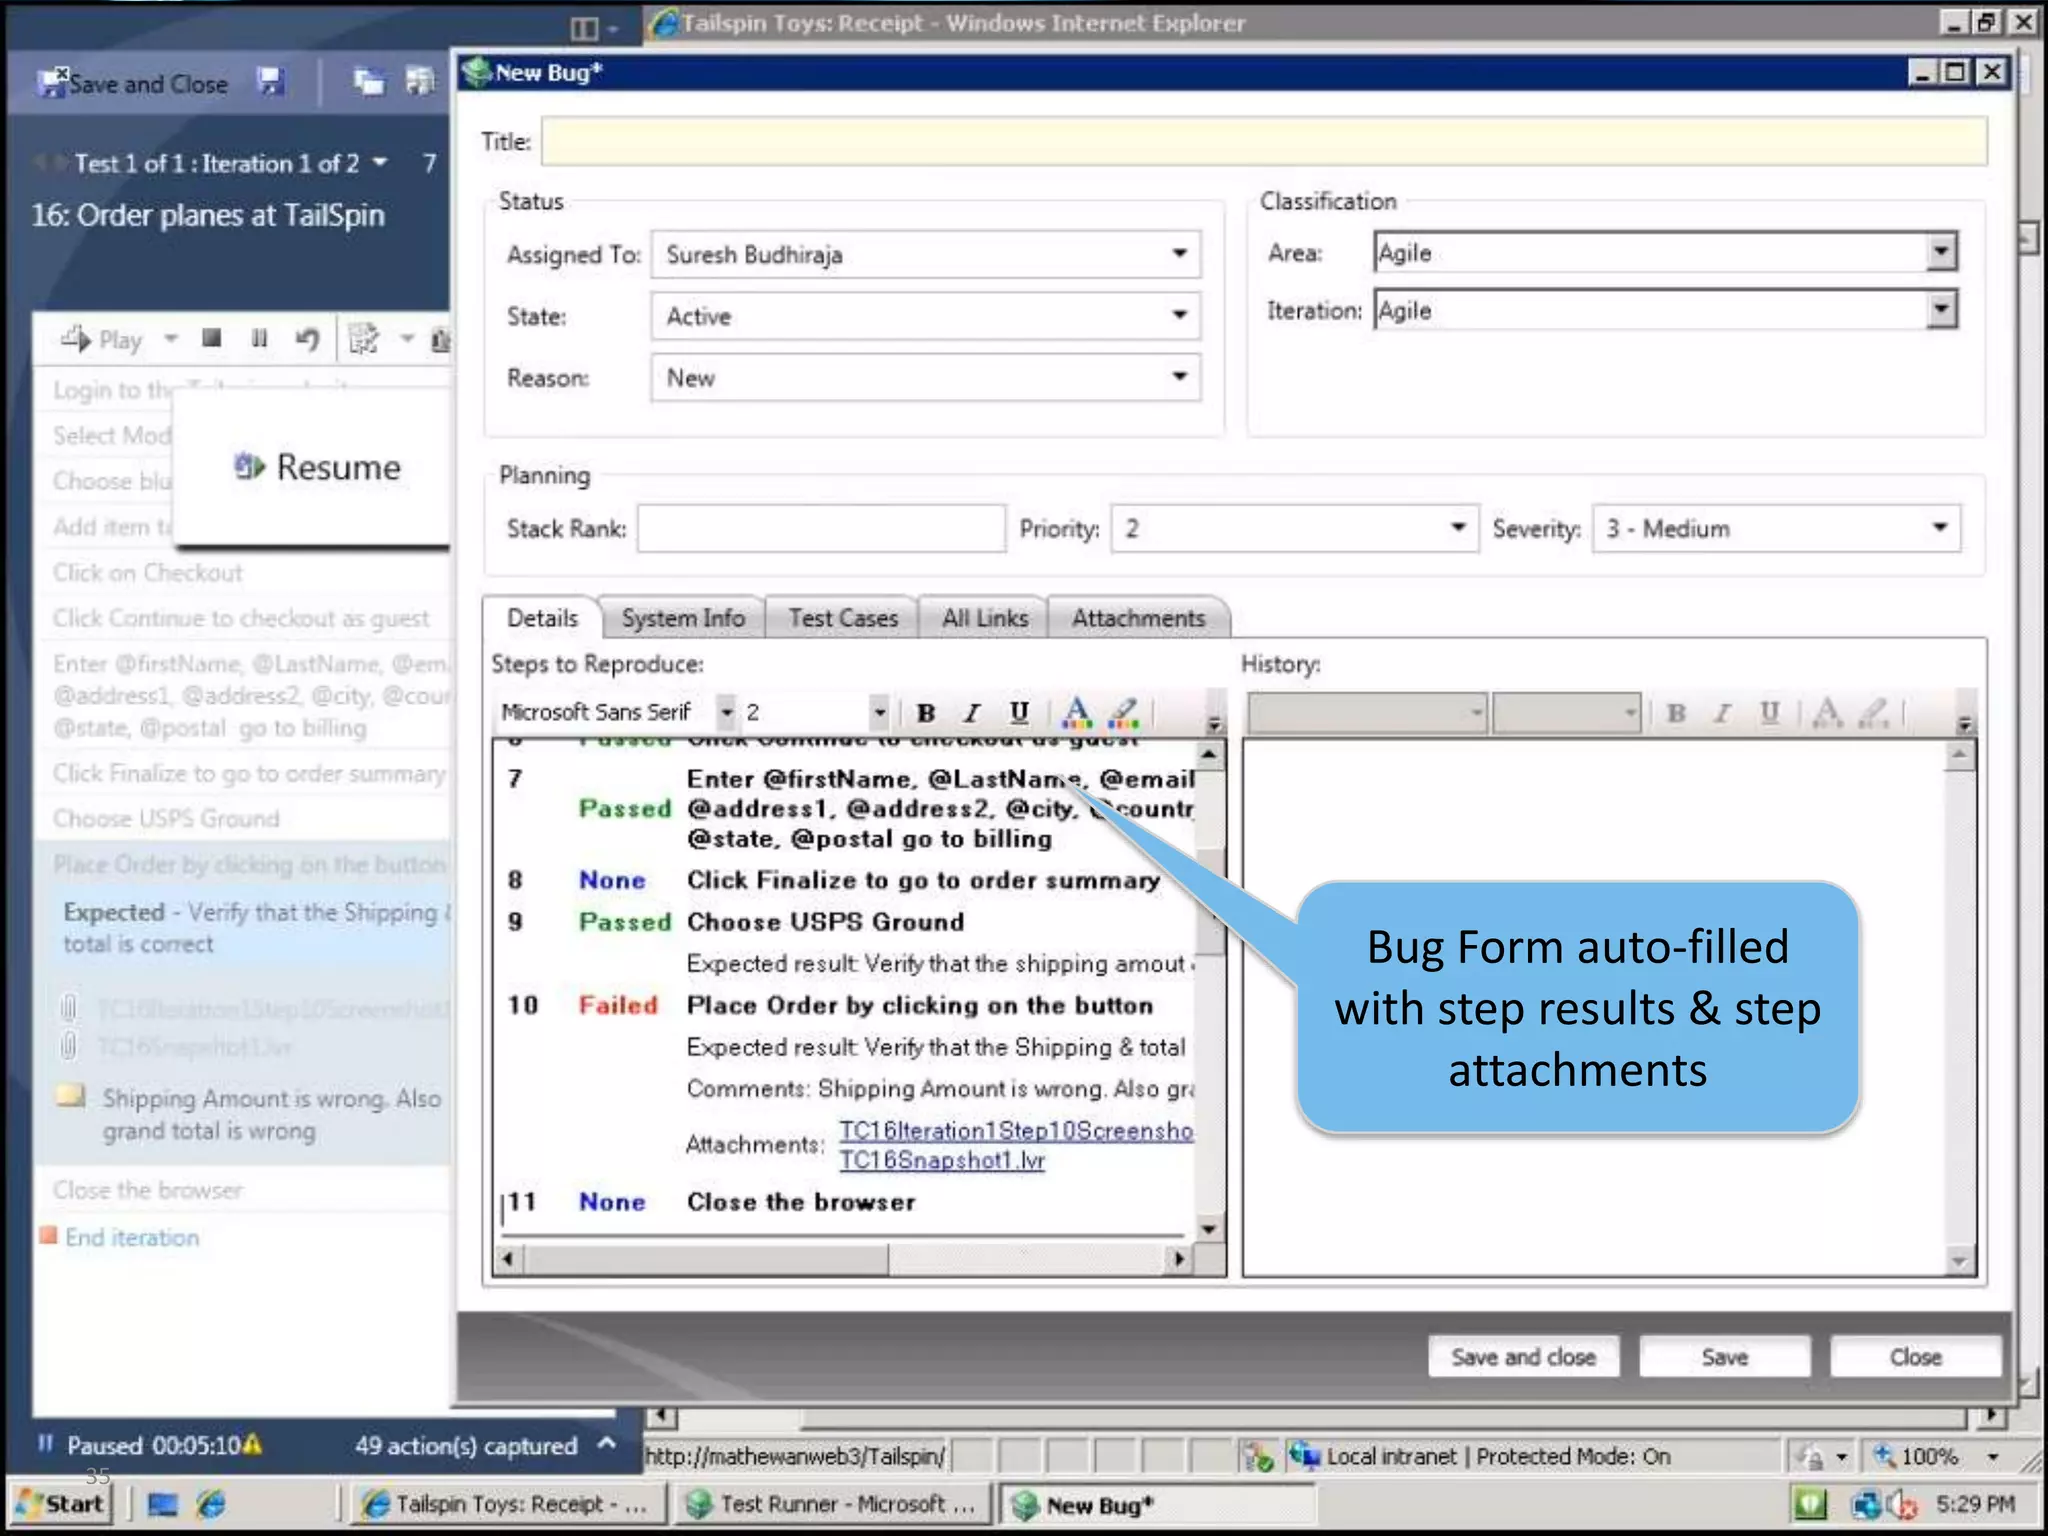Click the save disk icon beside Save and Close

pos(271,83)
